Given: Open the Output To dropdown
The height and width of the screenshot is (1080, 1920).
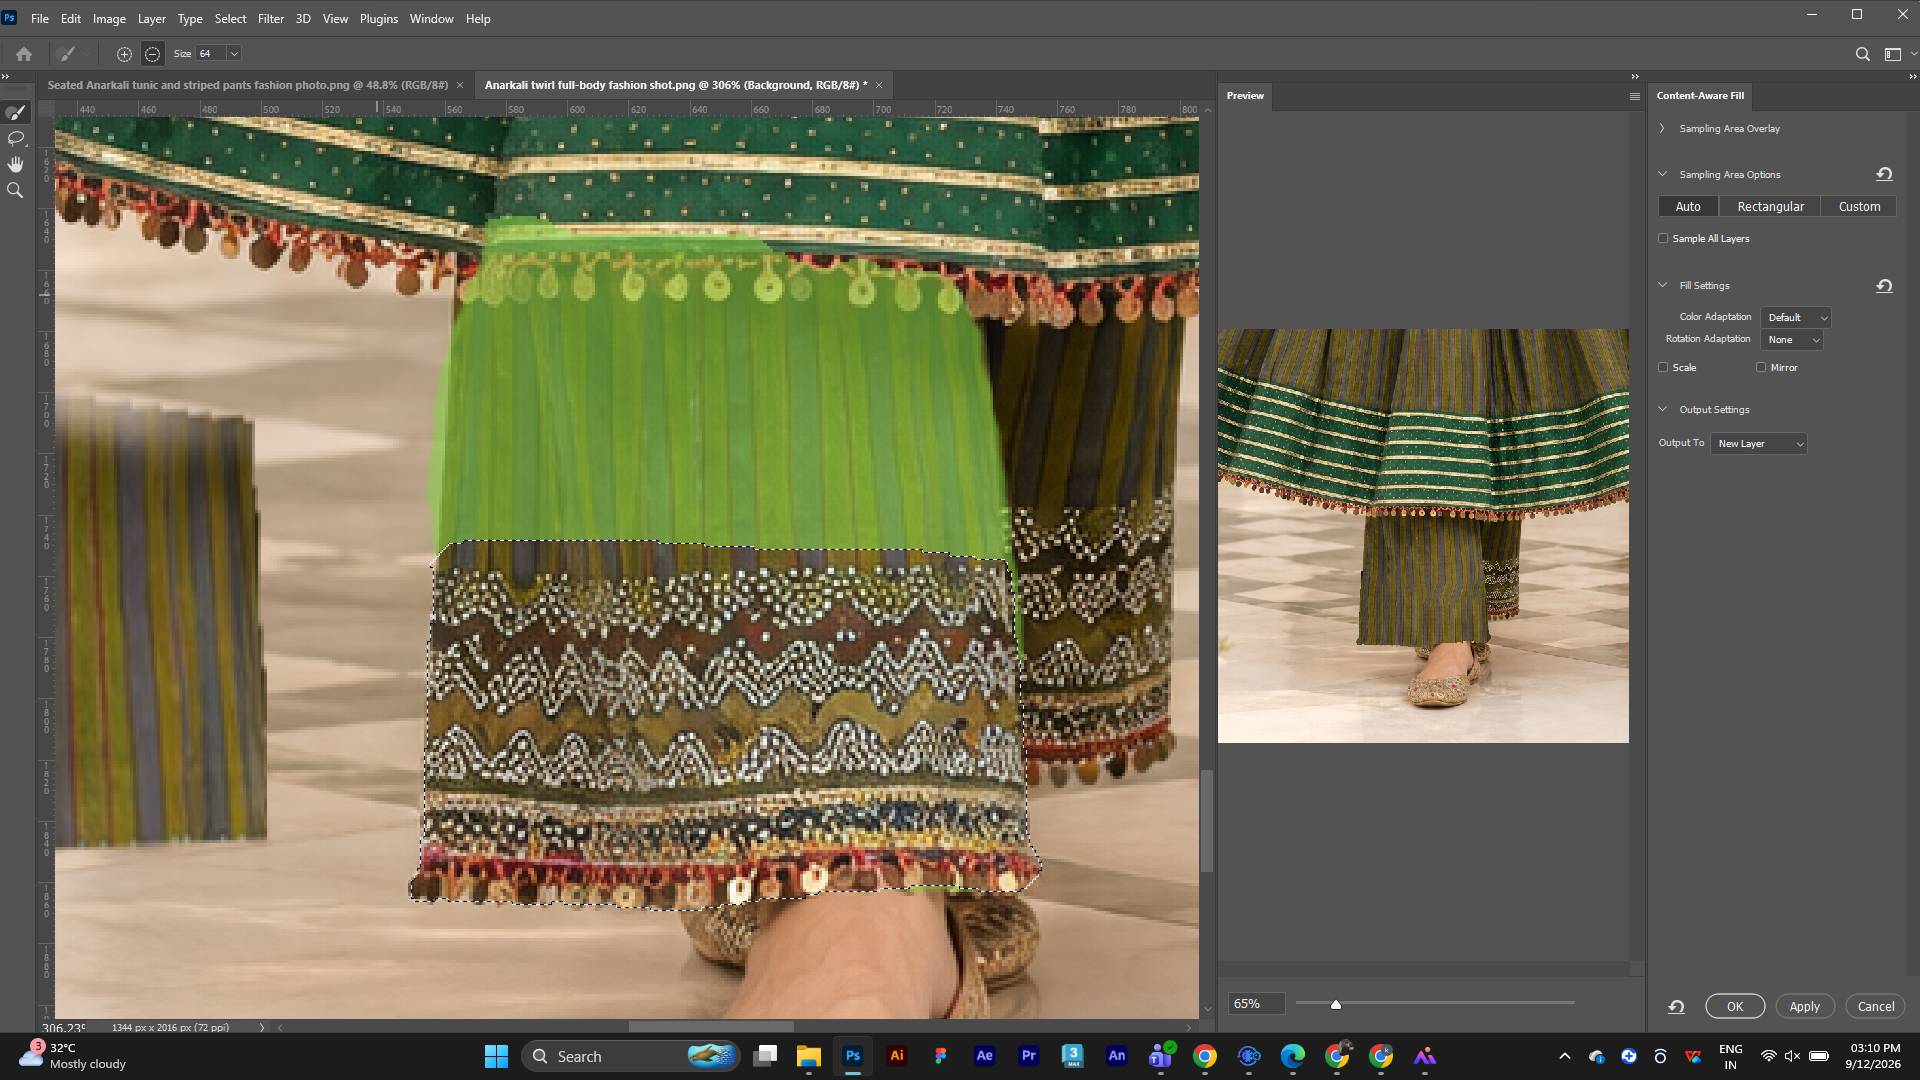Looking at the screenshot, I should click(1759, 444).
